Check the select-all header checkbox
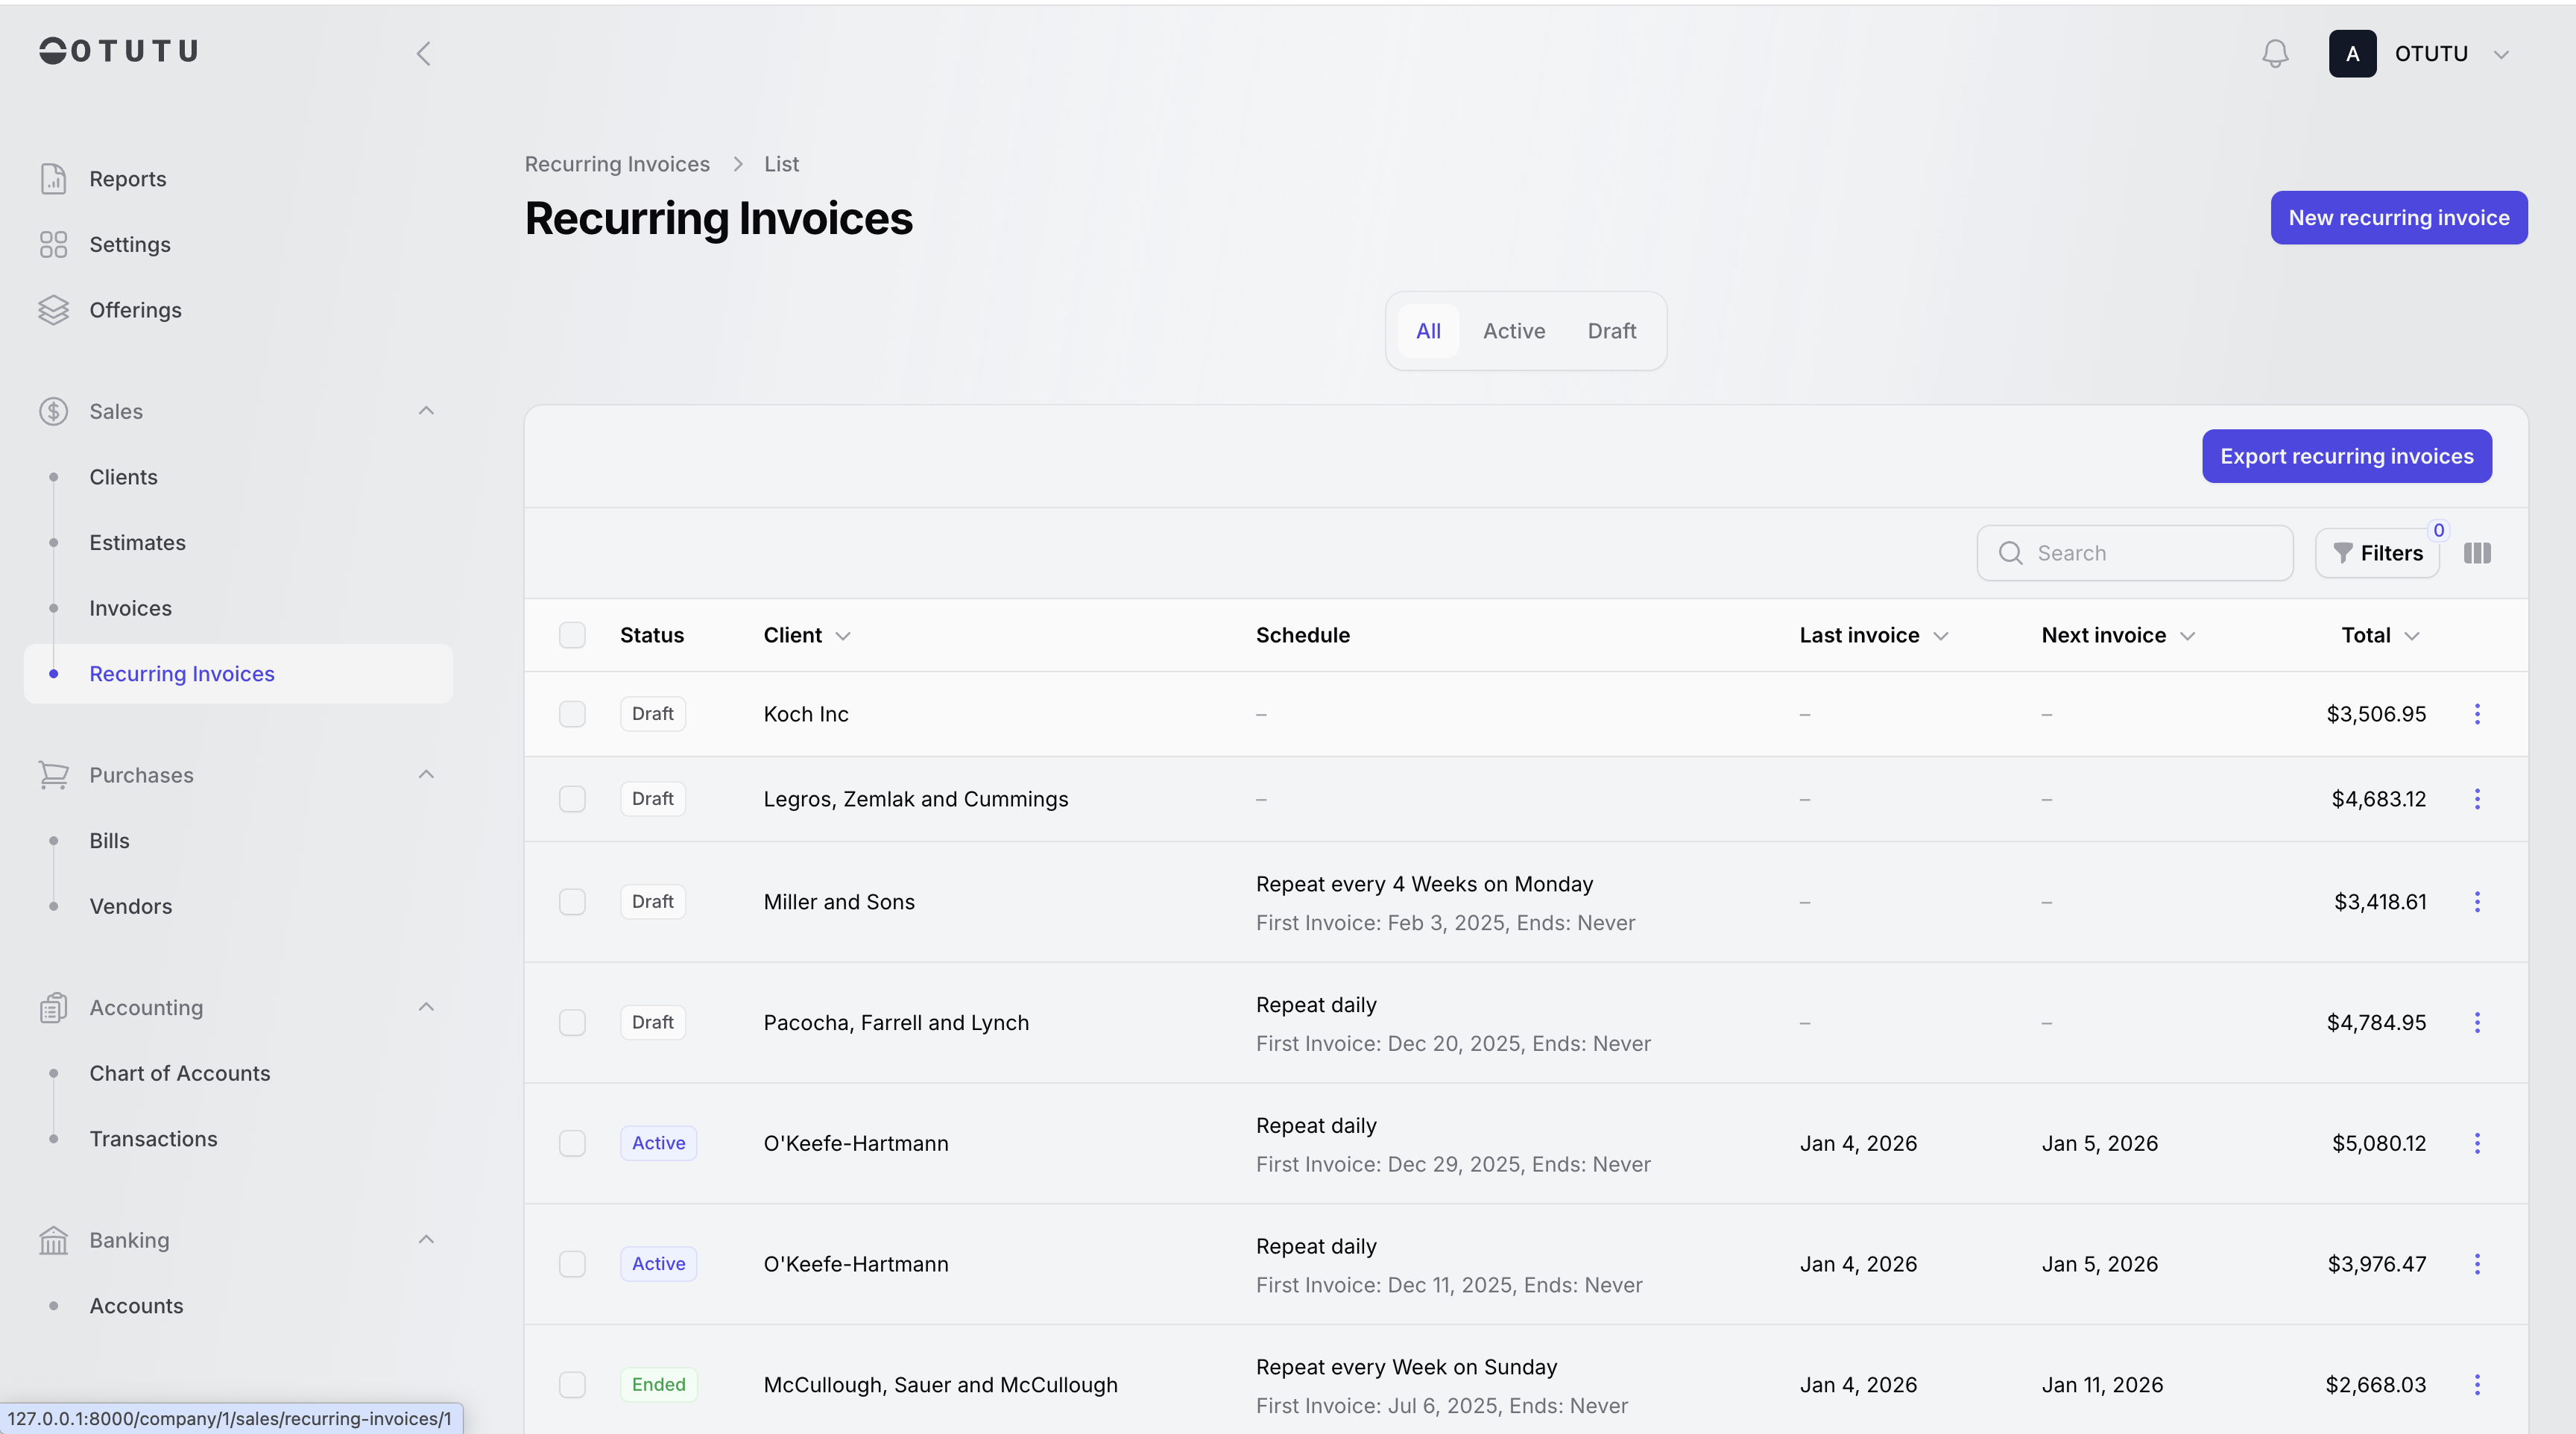 click(572, 635)
